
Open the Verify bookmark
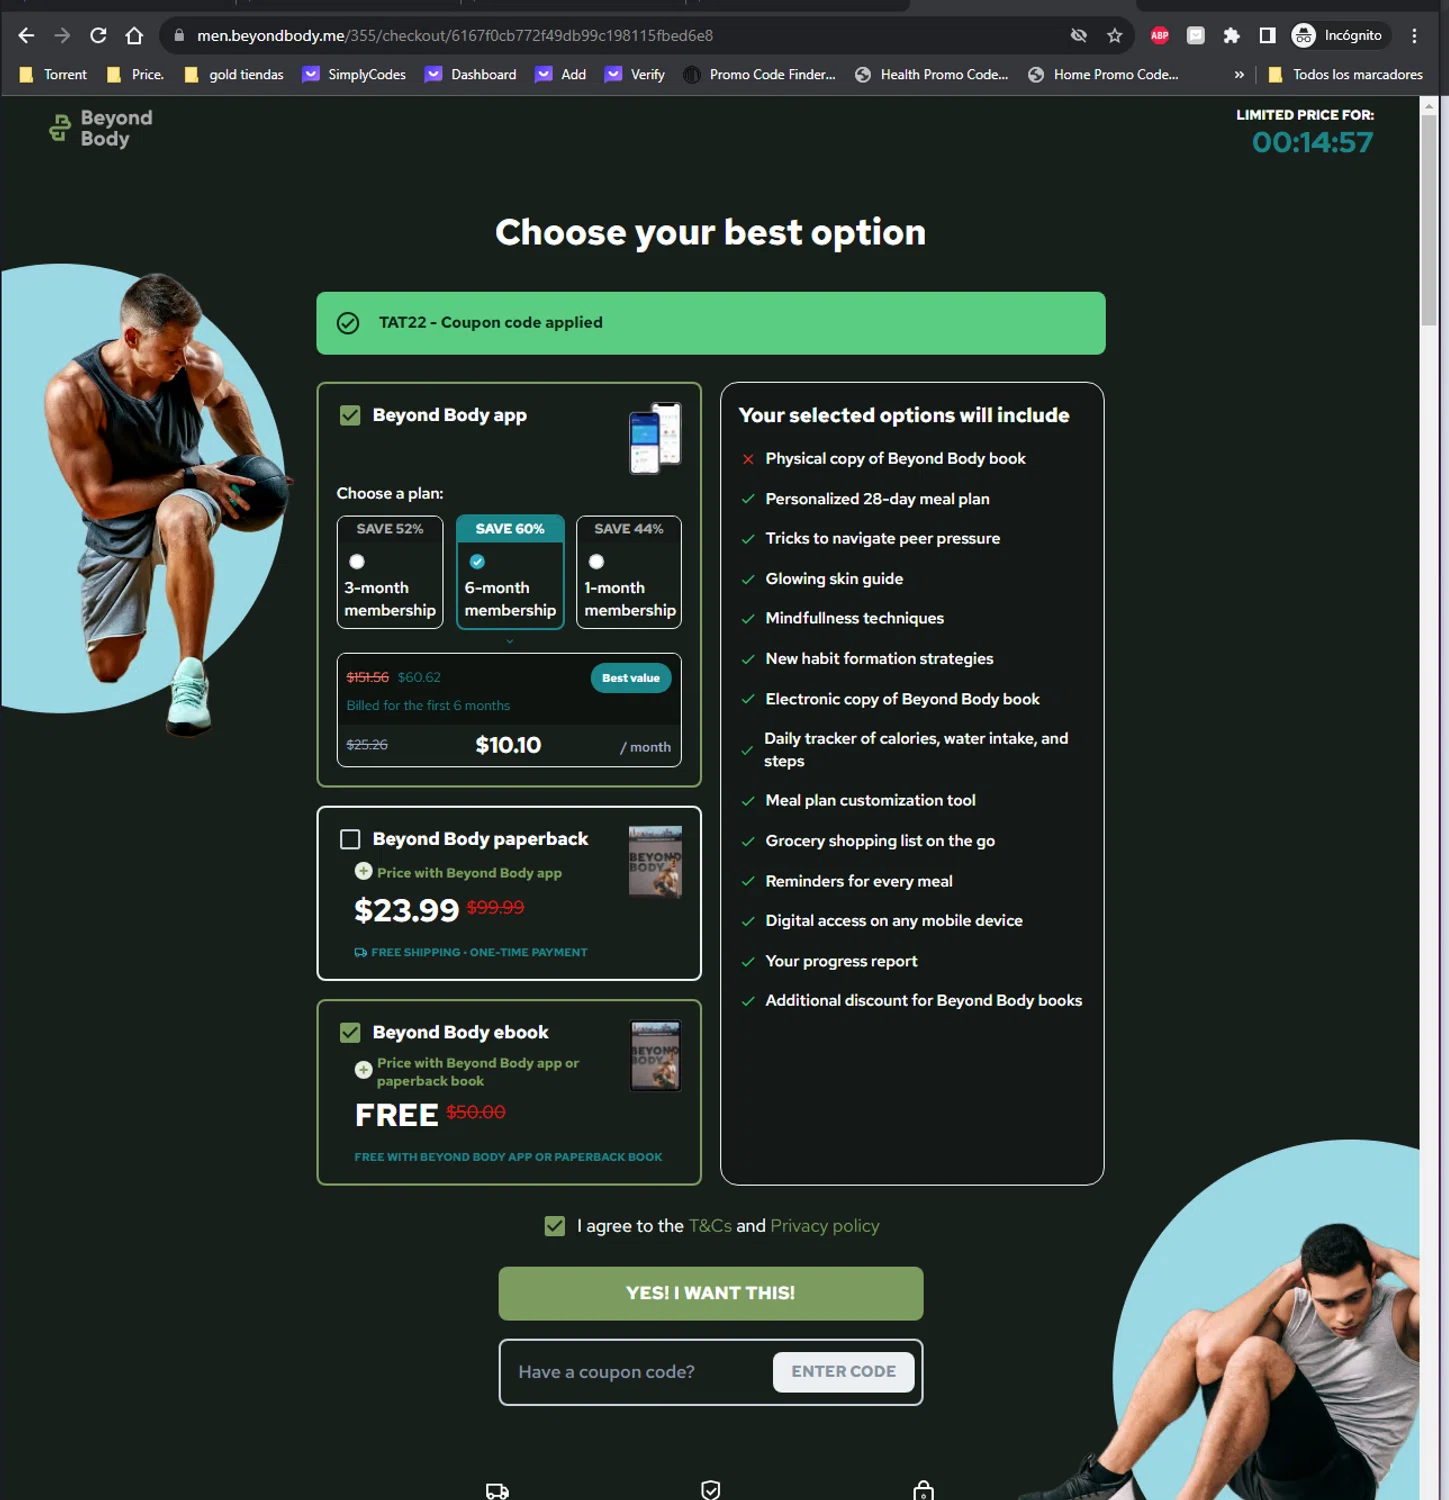click(x=635, y=75)
